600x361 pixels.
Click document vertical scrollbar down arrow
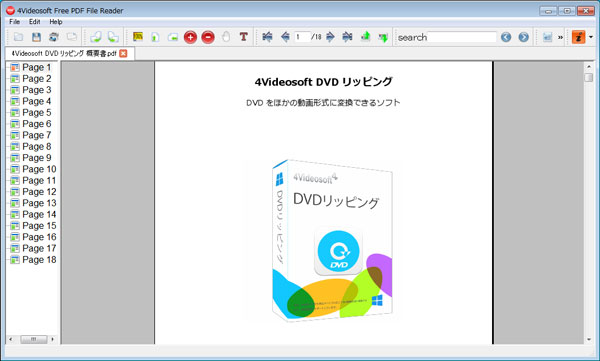(x=589, y=339)
